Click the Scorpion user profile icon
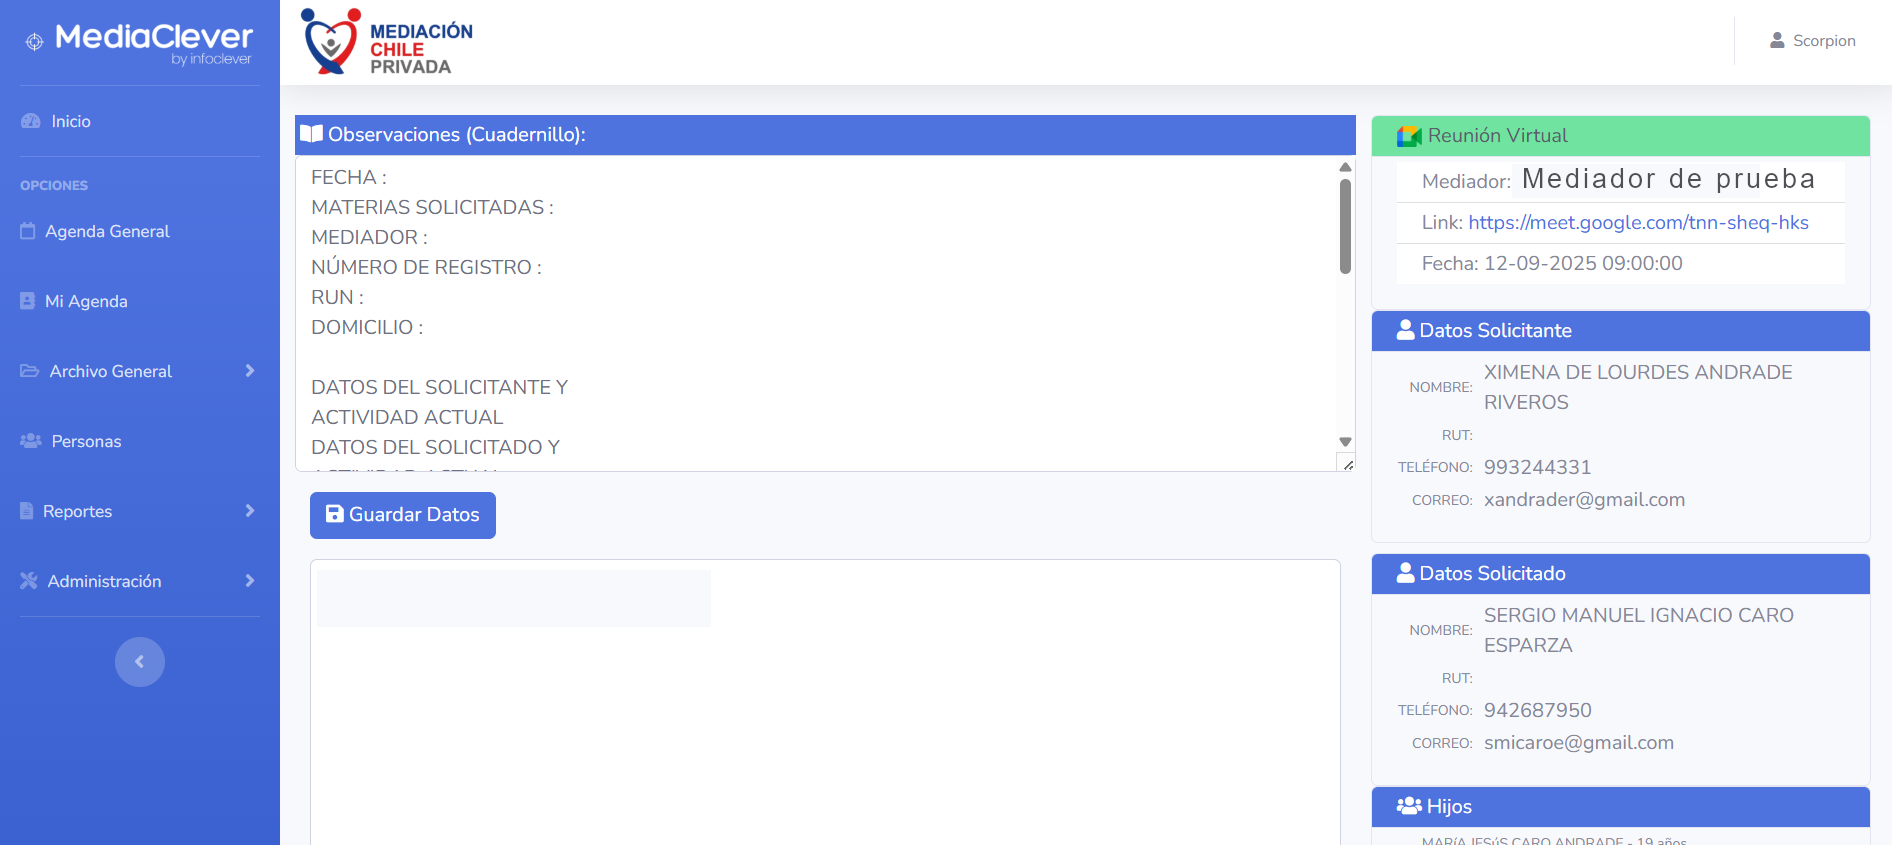Screen dimensions: 1892x845 click(1777, 41)
